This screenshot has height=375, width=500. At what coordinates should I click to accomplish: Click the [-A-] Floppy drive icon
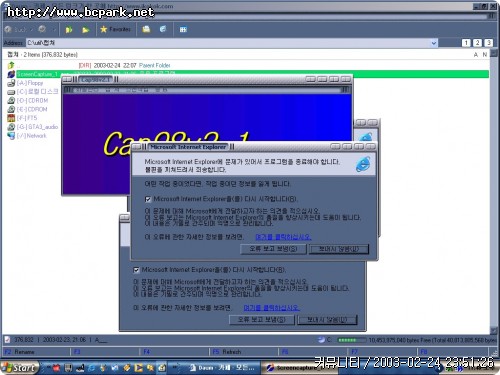click(x=11, y=83)
